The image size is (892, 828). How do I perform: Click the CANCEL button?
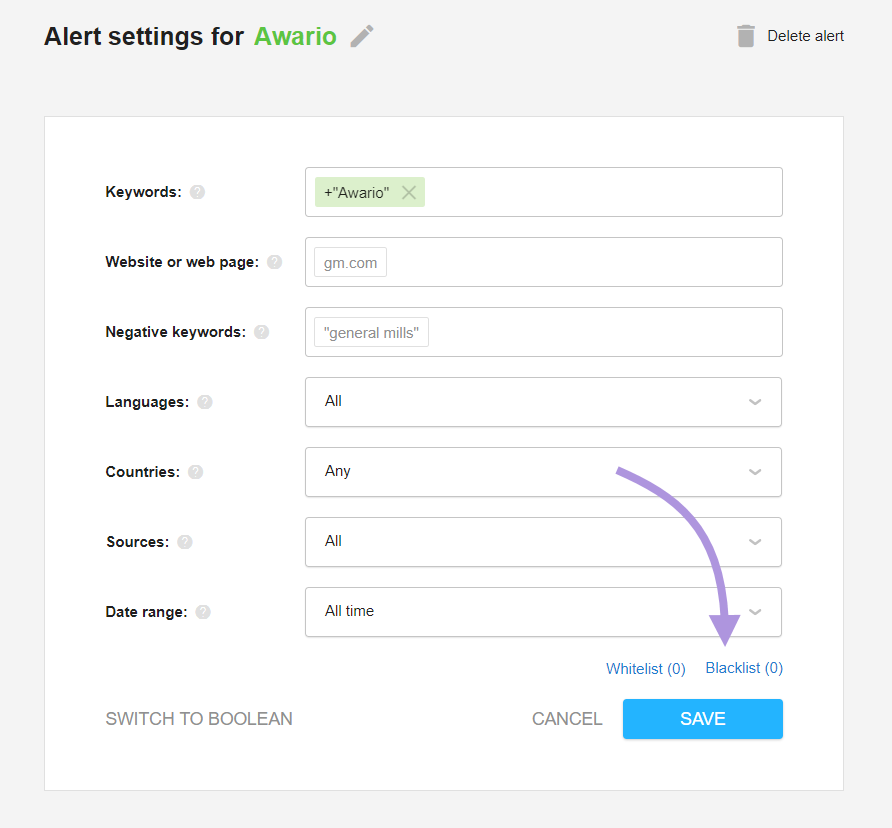pos(567,719)
